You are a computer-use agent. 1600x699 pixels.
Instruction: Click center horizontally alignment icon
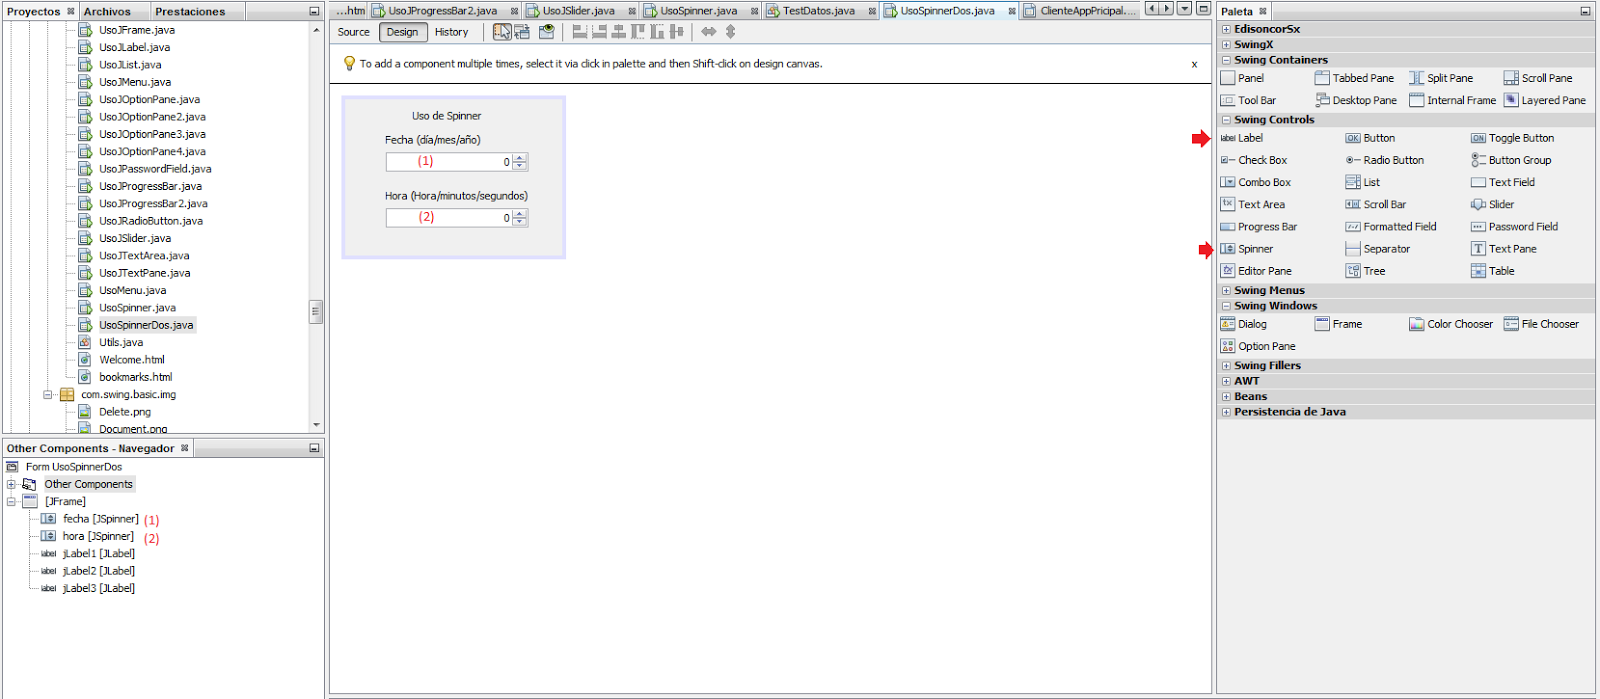click(618, 32)
